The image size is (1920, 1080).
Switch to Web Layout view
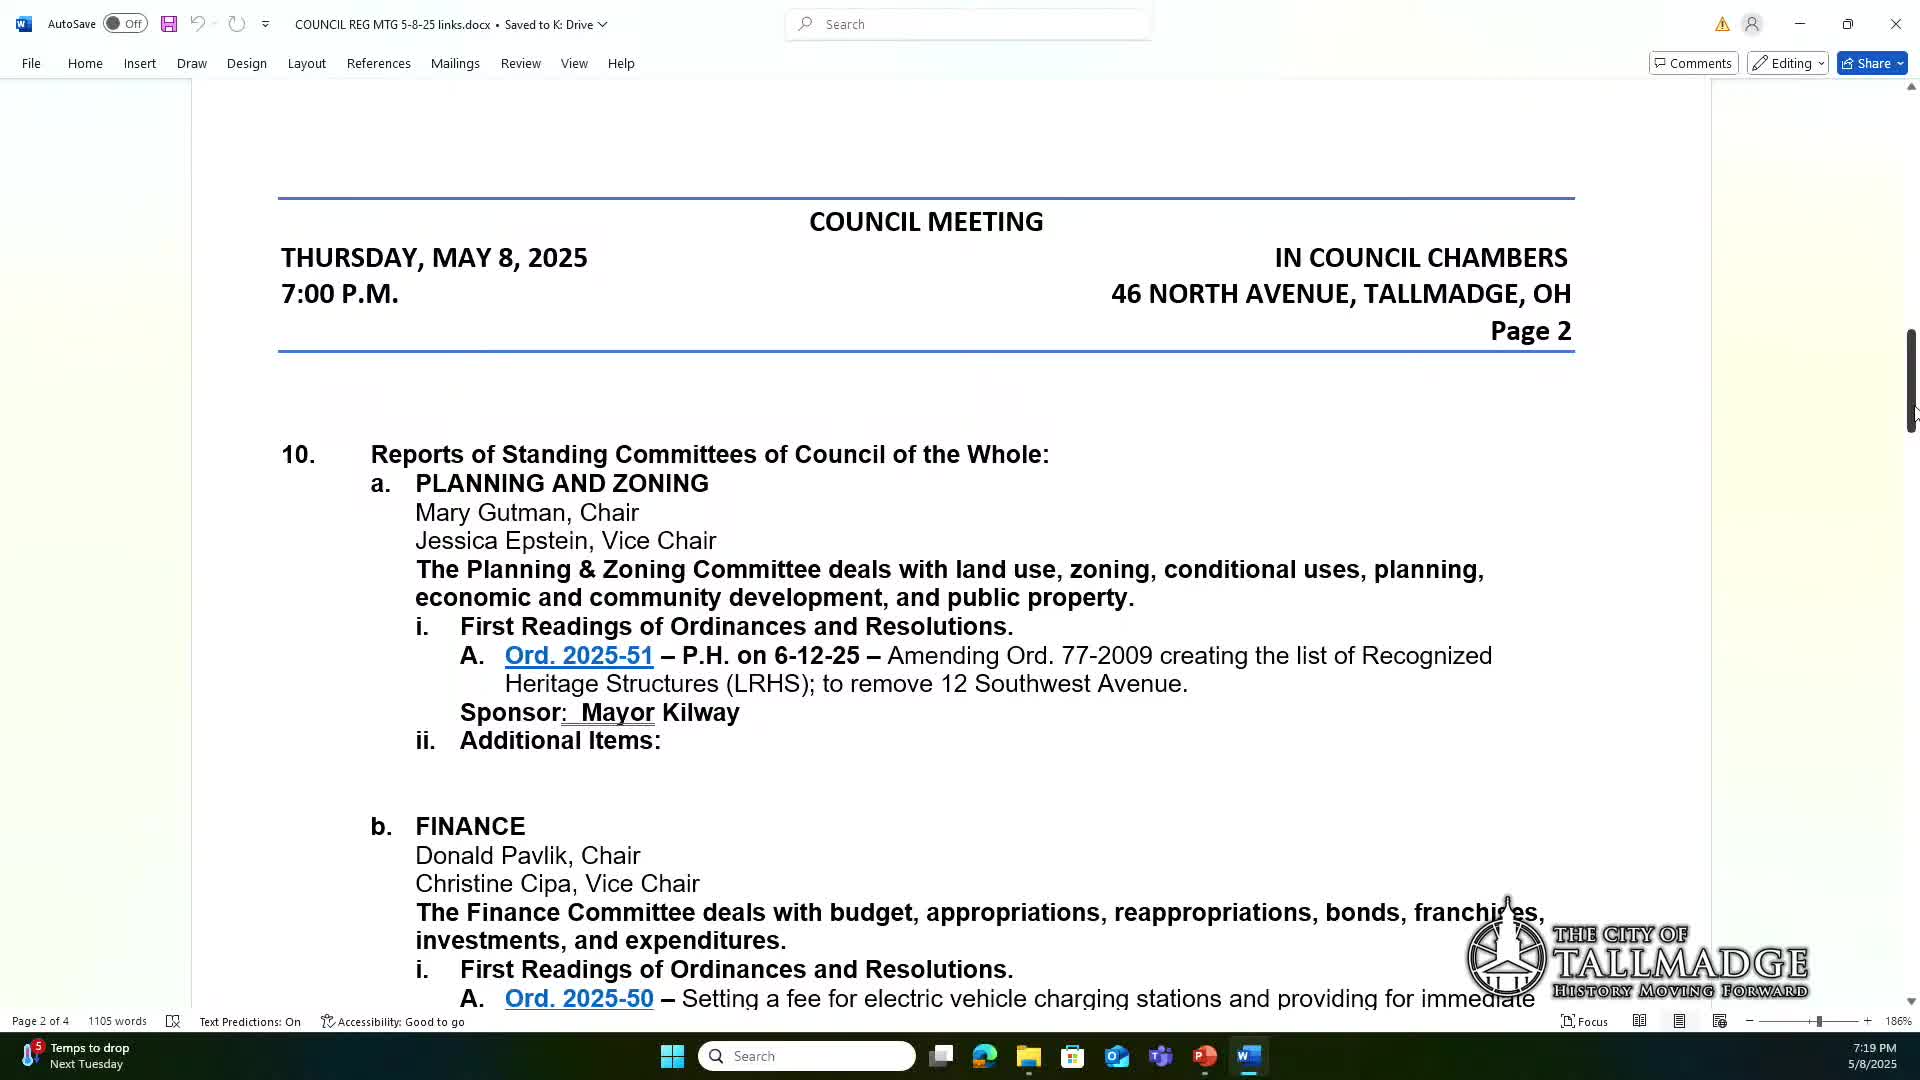pyautogui.click(x=1719, y=1021)
